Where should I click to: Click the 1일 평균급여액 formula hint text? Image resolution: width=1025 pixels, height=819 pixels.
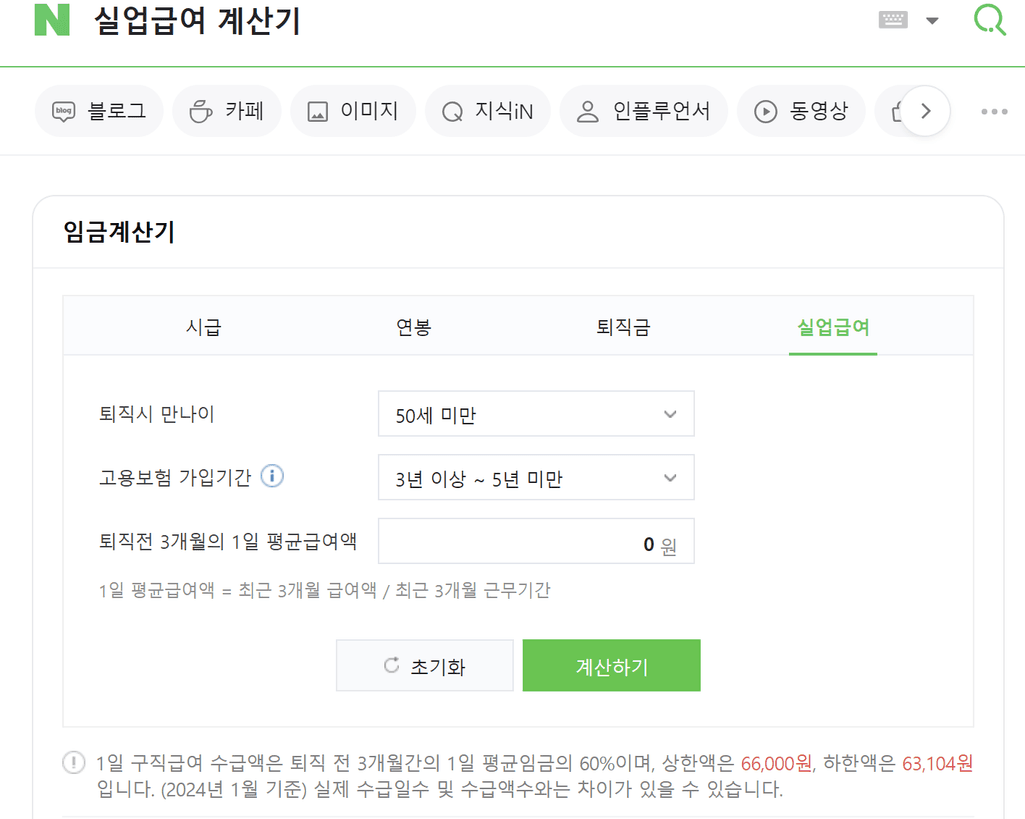324,590
